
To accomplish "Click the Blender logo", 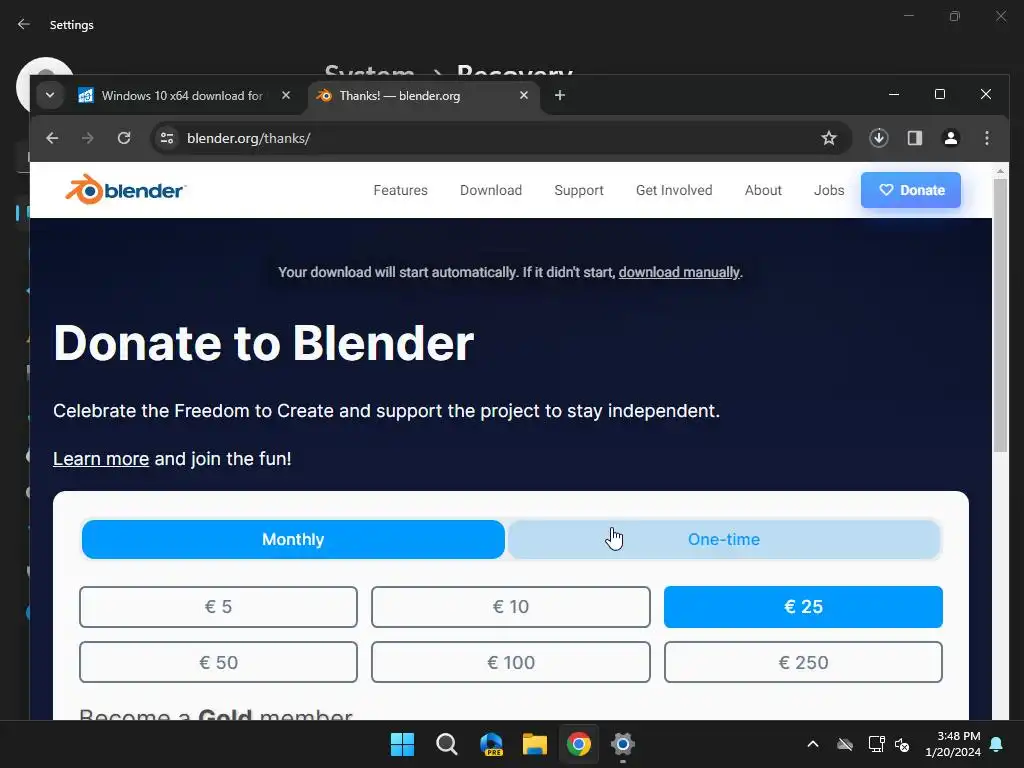I will (125, 190).
